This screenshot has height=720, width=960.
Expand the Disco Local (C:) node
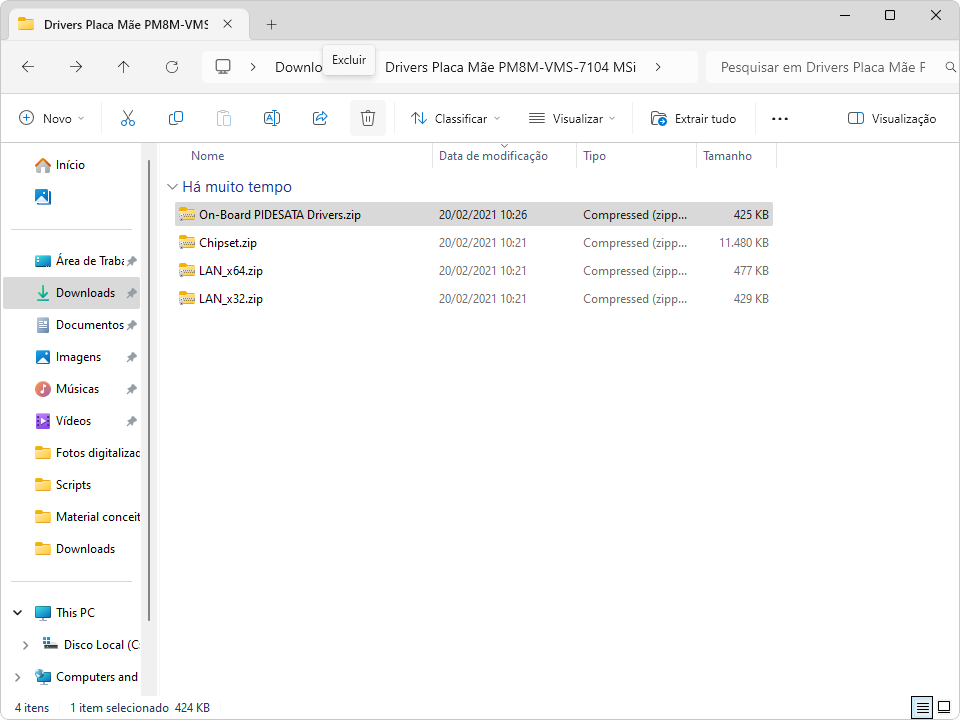point(25,645)
